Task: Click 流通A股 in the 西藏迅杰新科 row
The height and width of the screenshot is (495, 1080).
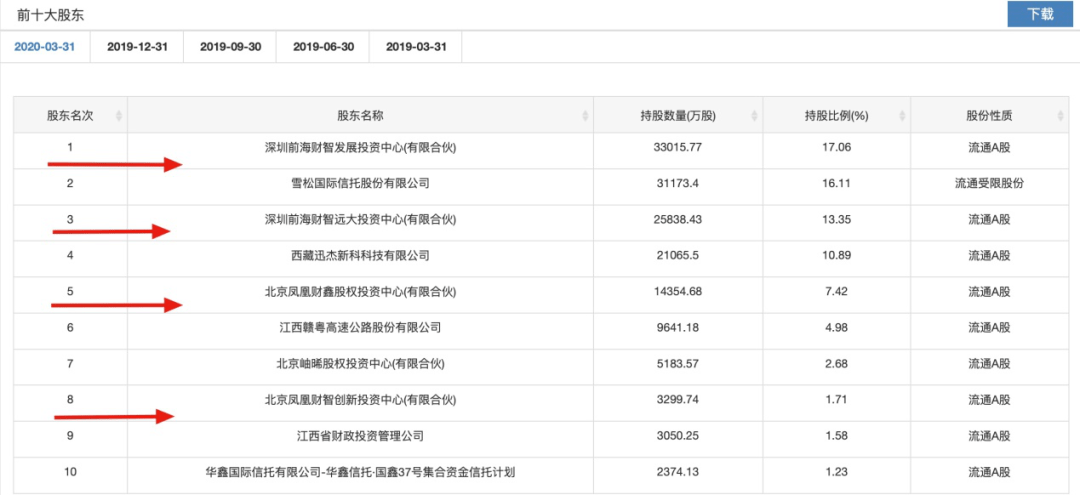Action: (989, 255)
